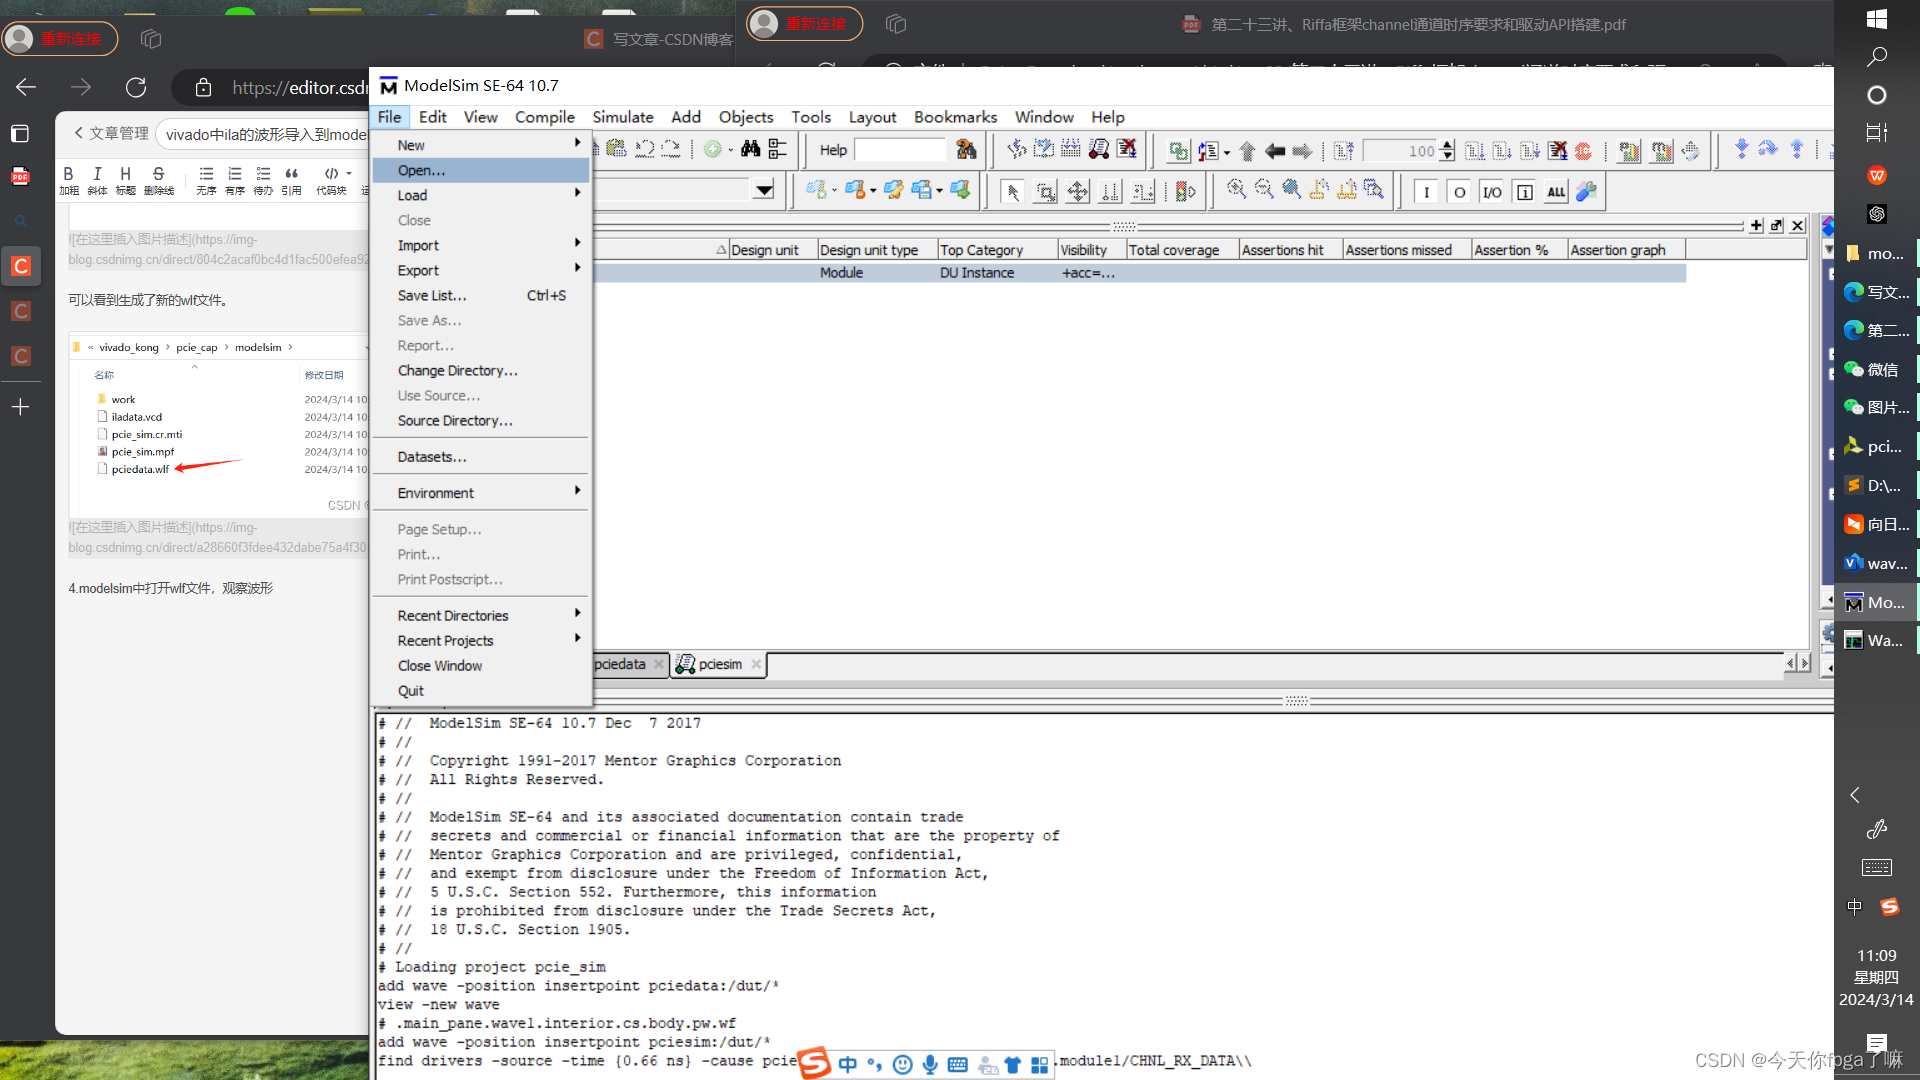The width and height of the screenshot is (1920, 1080).
Task: Click the Change Directory menu option
Action: click(x=456, y=371)
